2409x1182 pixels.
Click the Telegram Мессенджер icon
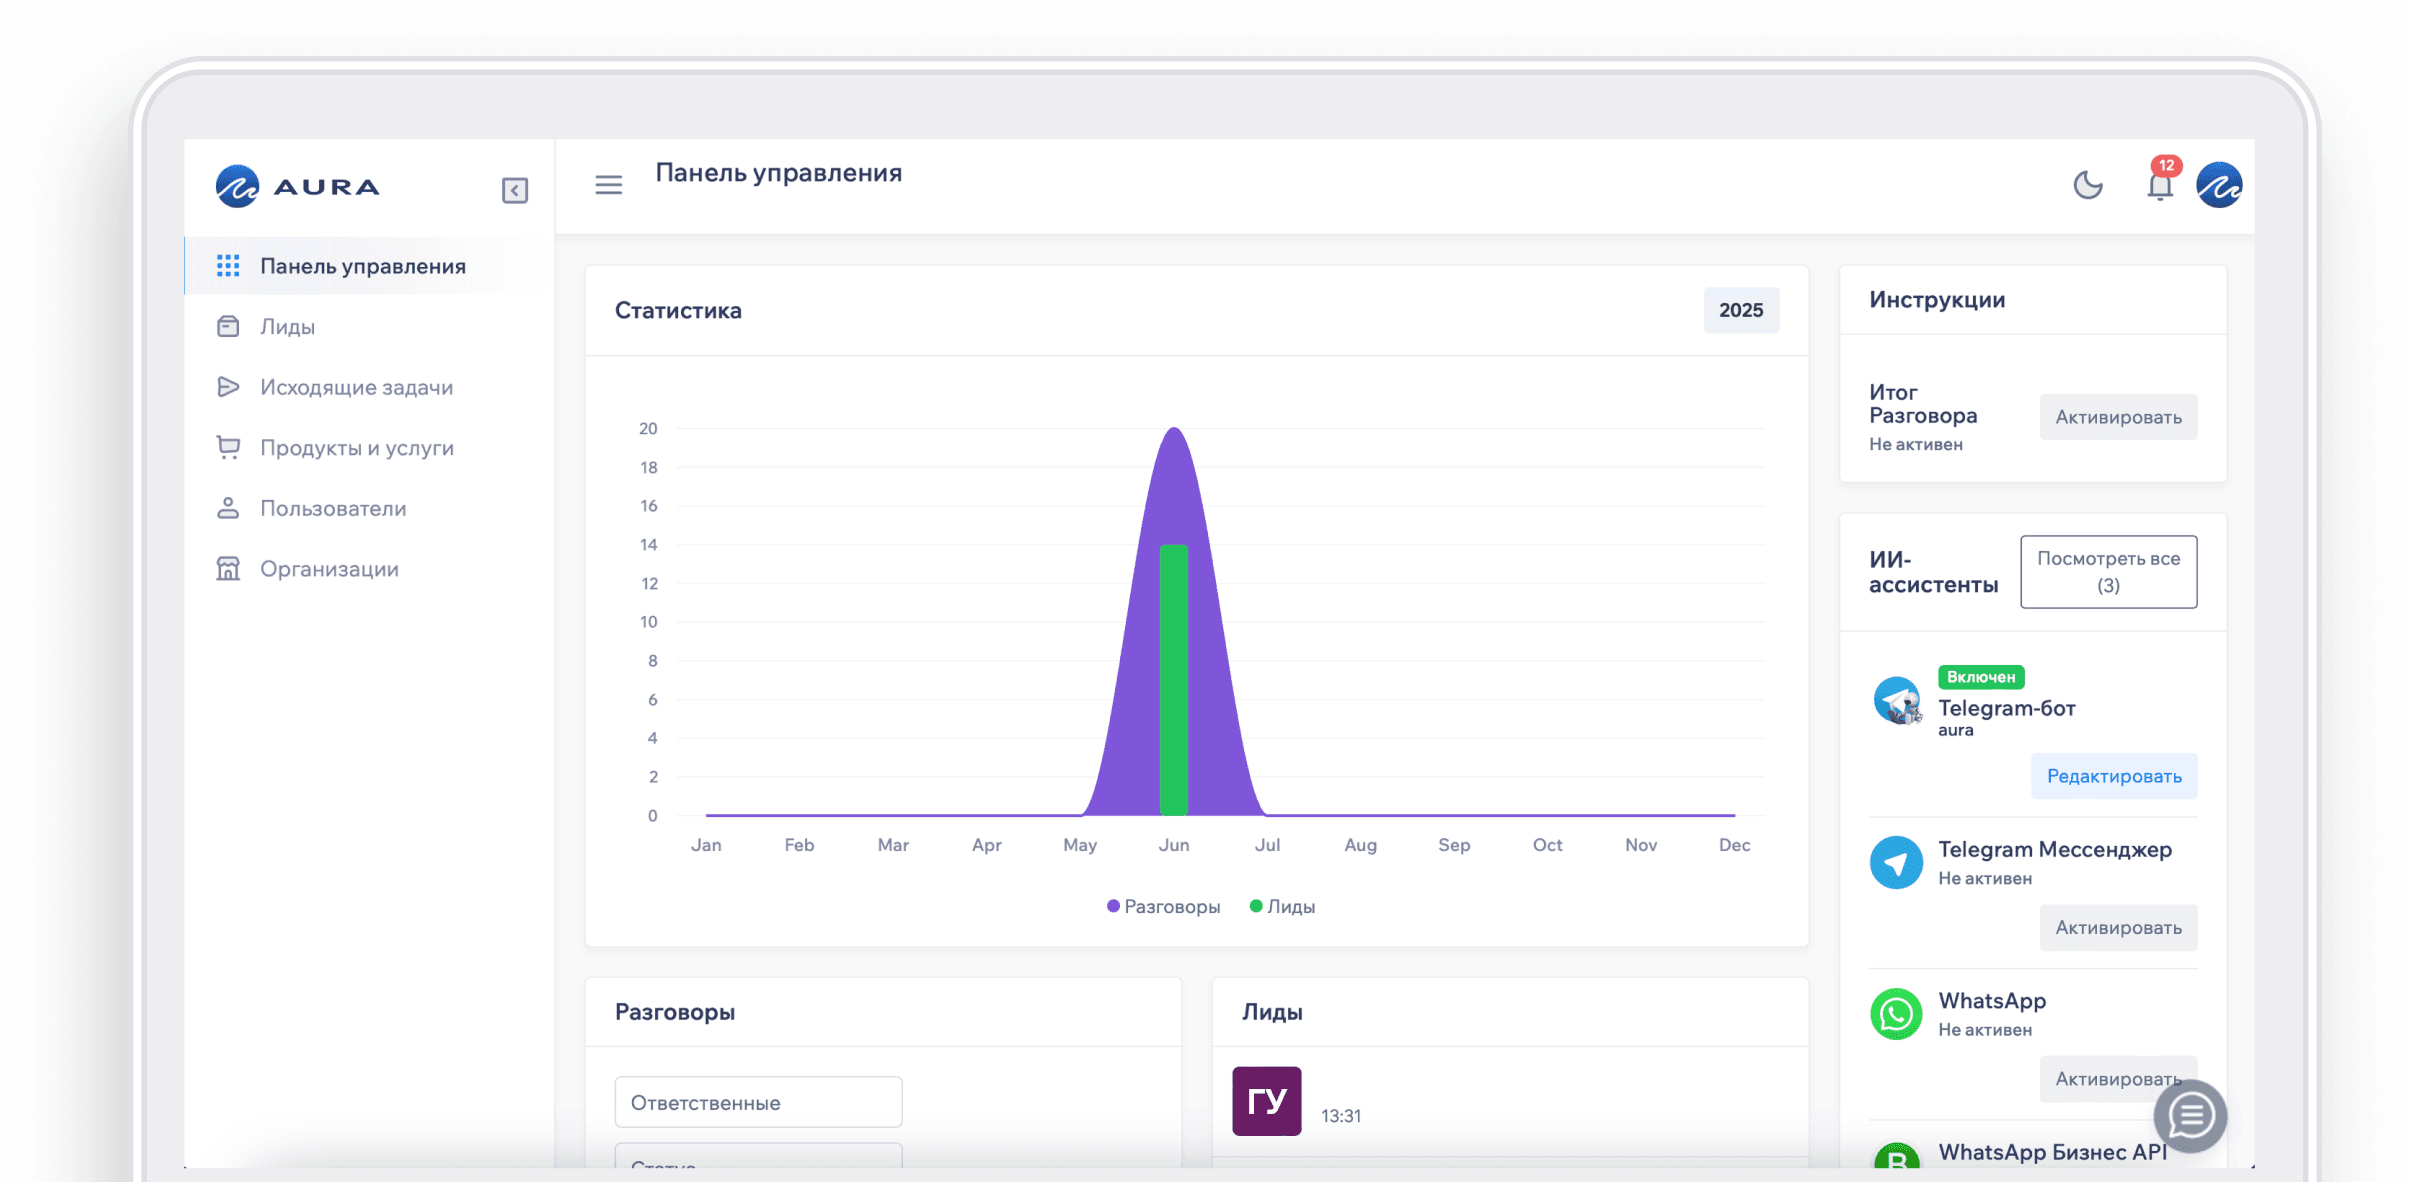tap(1896, 862)
